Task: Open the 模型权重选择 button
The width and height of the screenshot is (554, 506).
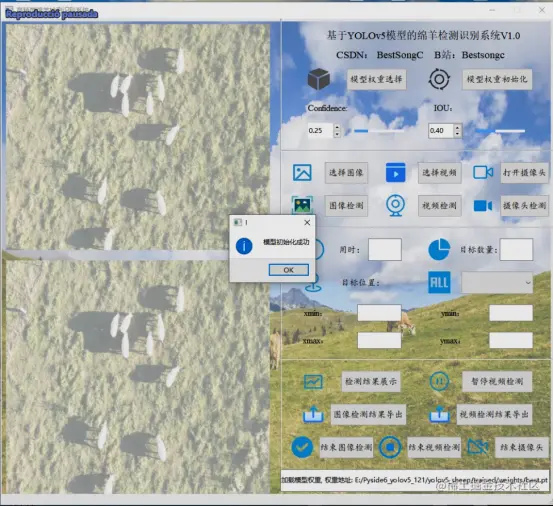Action: point(376,79)
